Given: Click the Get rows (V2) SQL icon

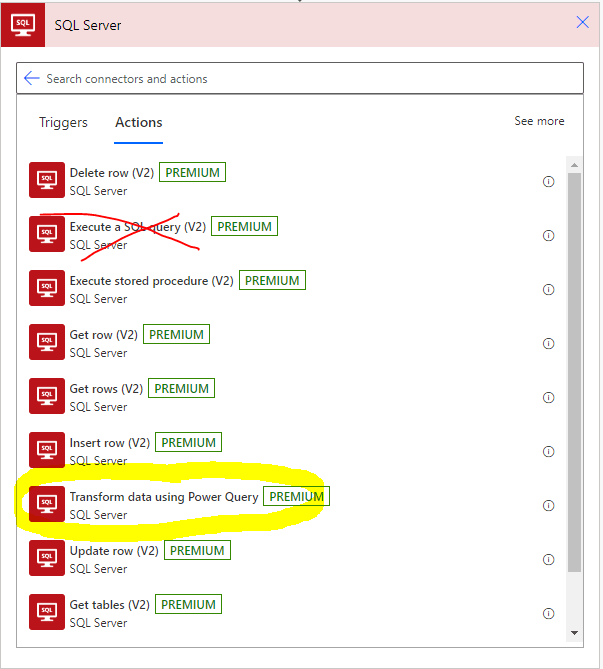Looking at the screenshot, I should 47,396.
